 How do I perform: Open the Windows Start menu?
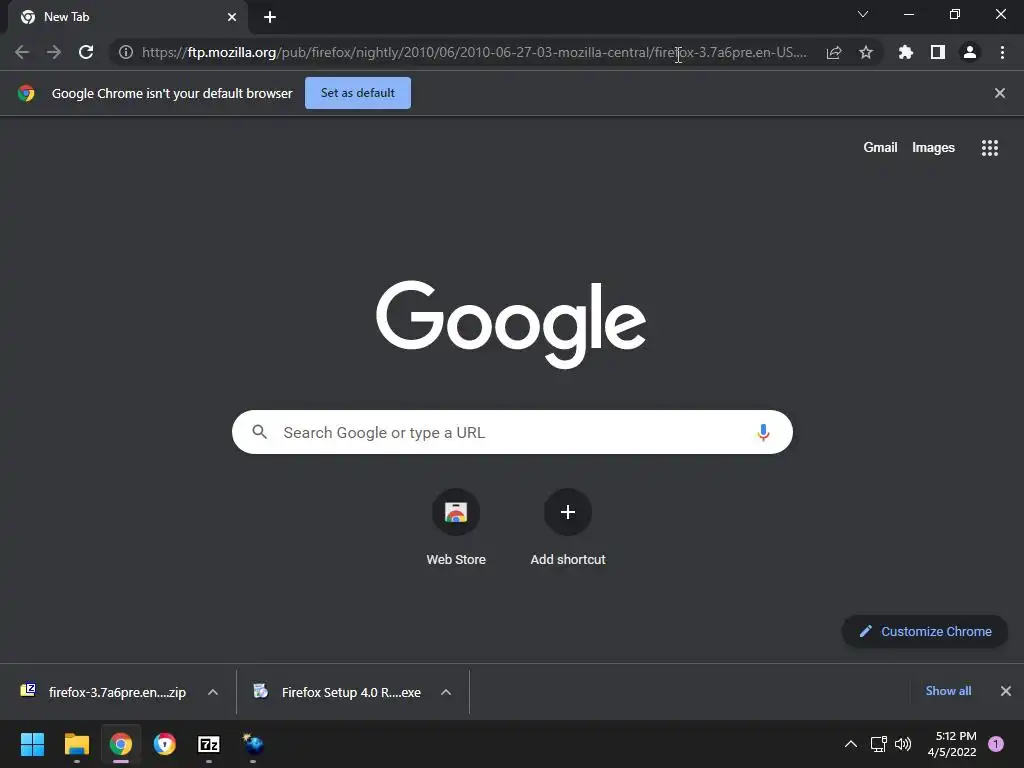click(32, 744)
